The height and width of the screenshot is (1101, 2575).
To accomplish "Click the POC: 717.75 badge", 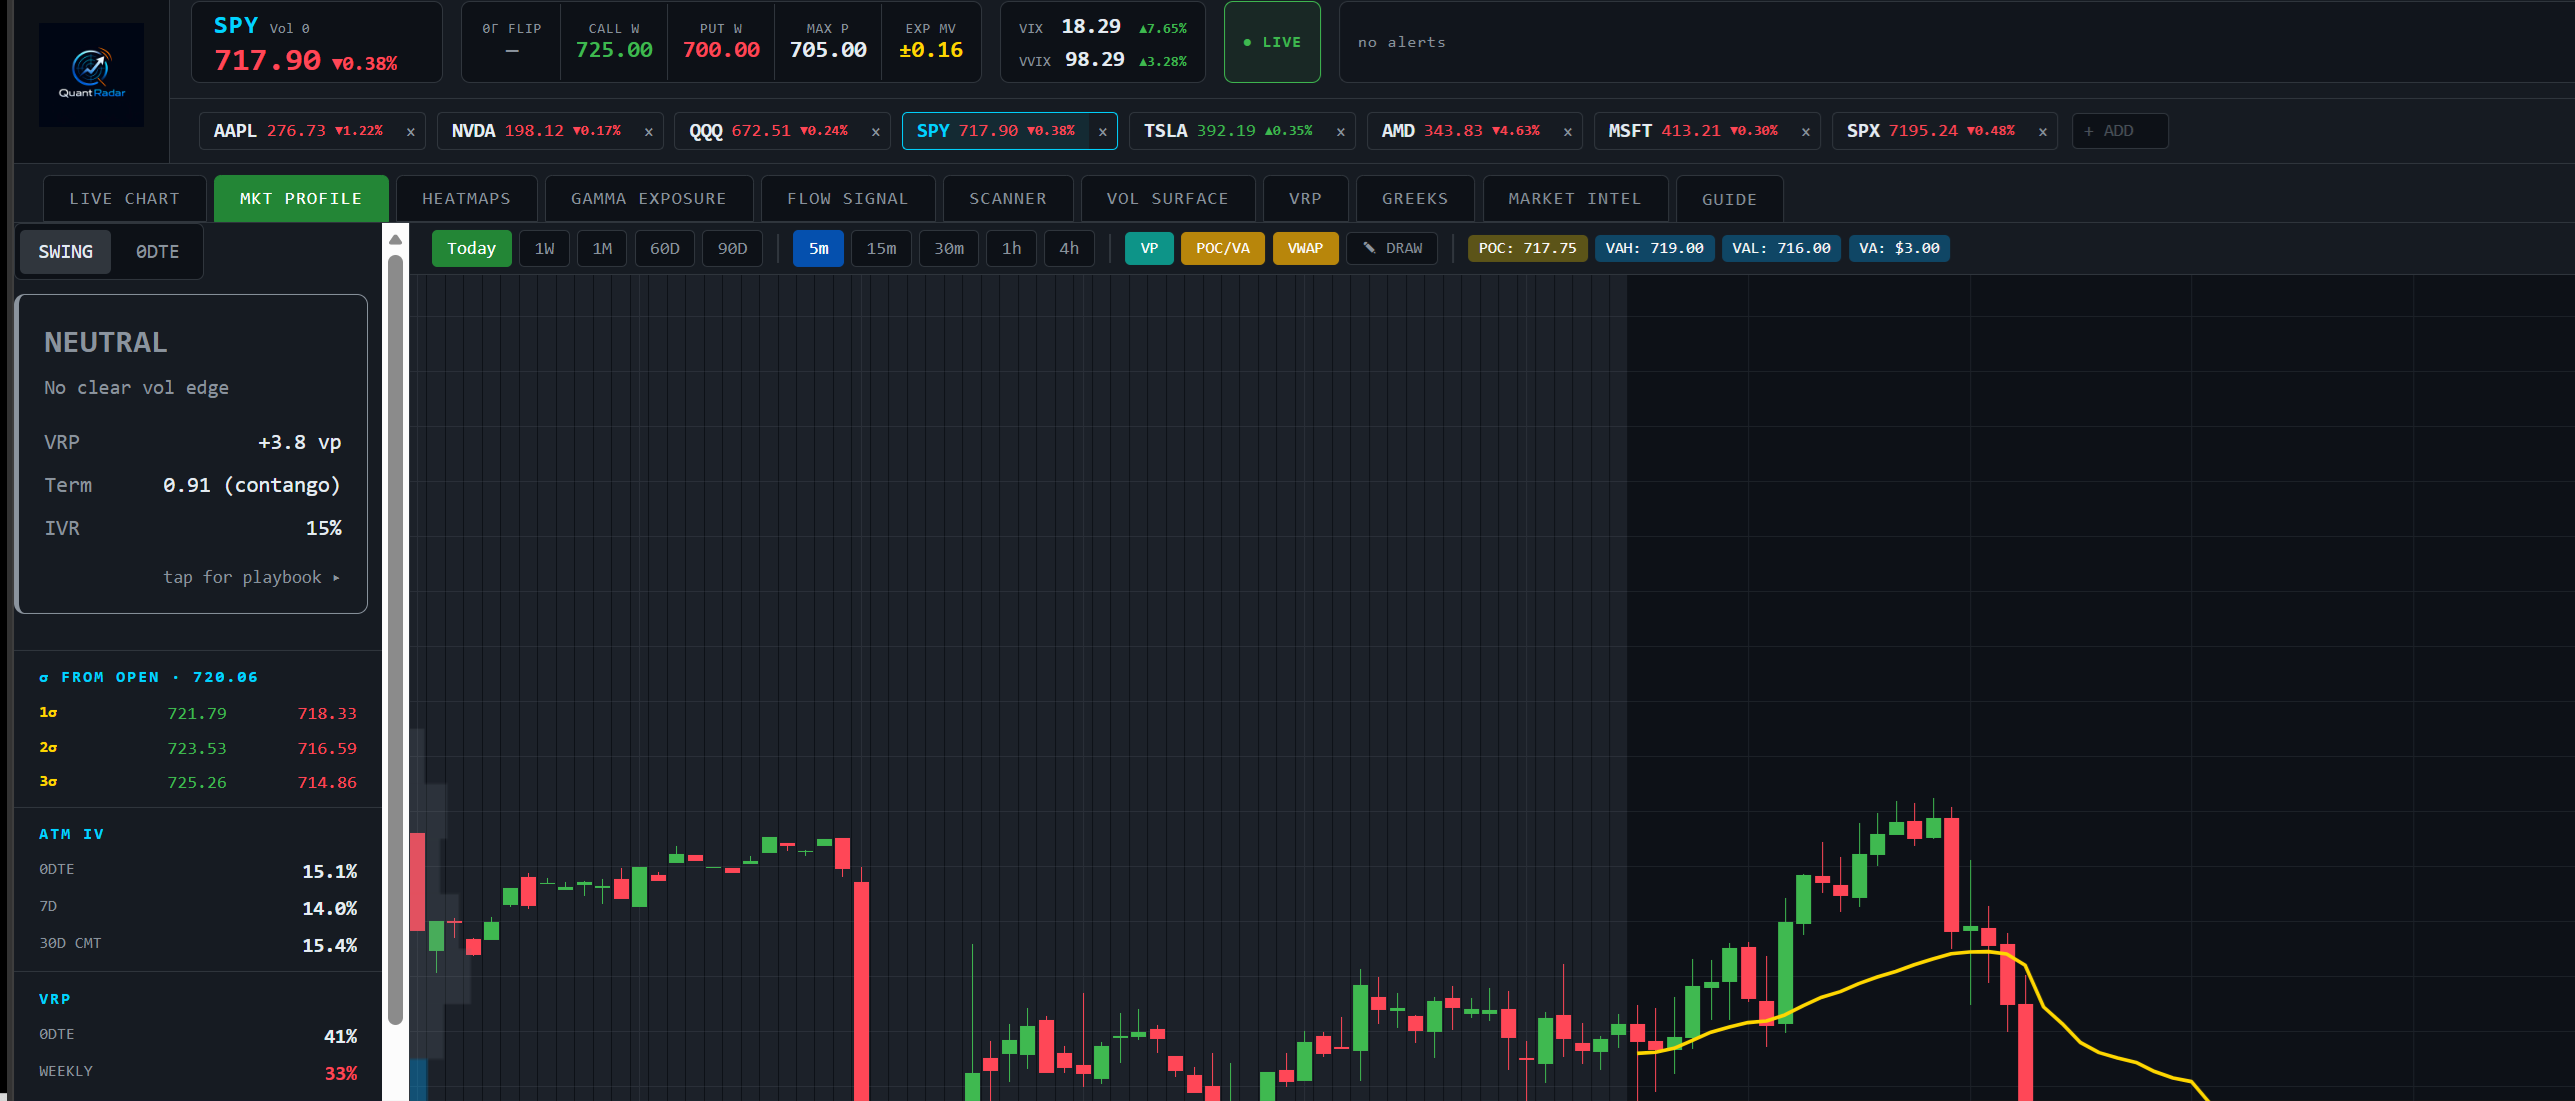I will (1527, 249).
